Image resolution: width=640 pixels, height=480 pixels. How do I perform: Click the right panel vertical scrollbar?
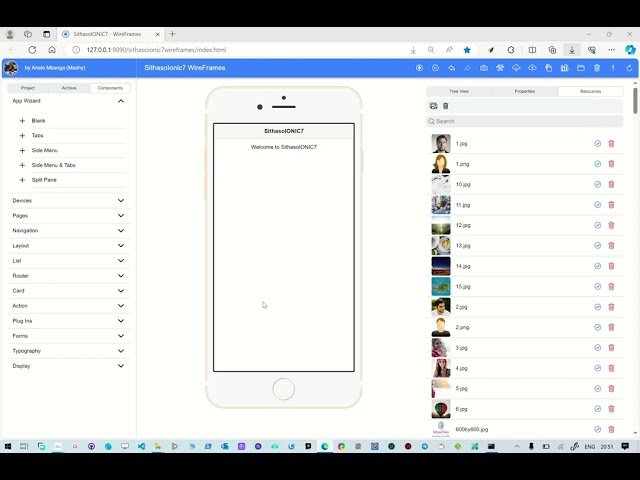tap(635, 100)
